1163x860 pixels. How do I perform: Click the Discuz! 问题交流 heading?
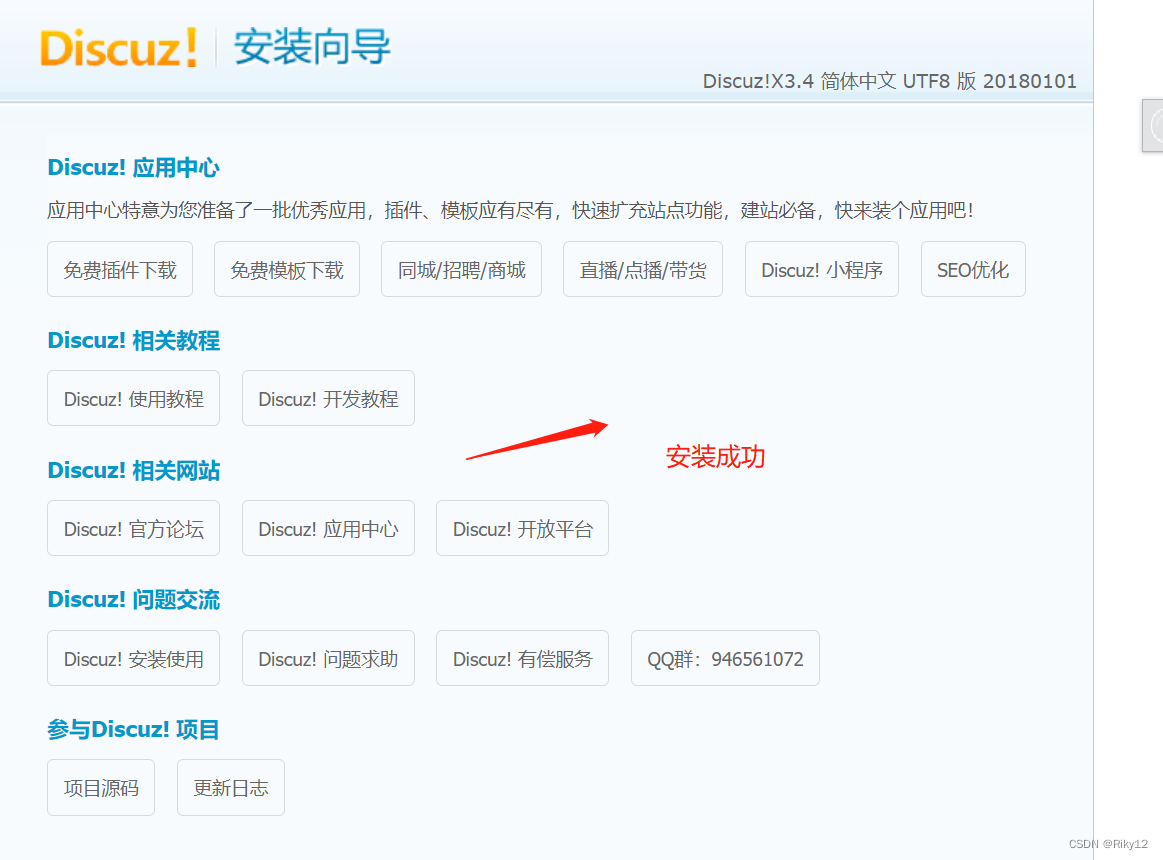[134, 600]
